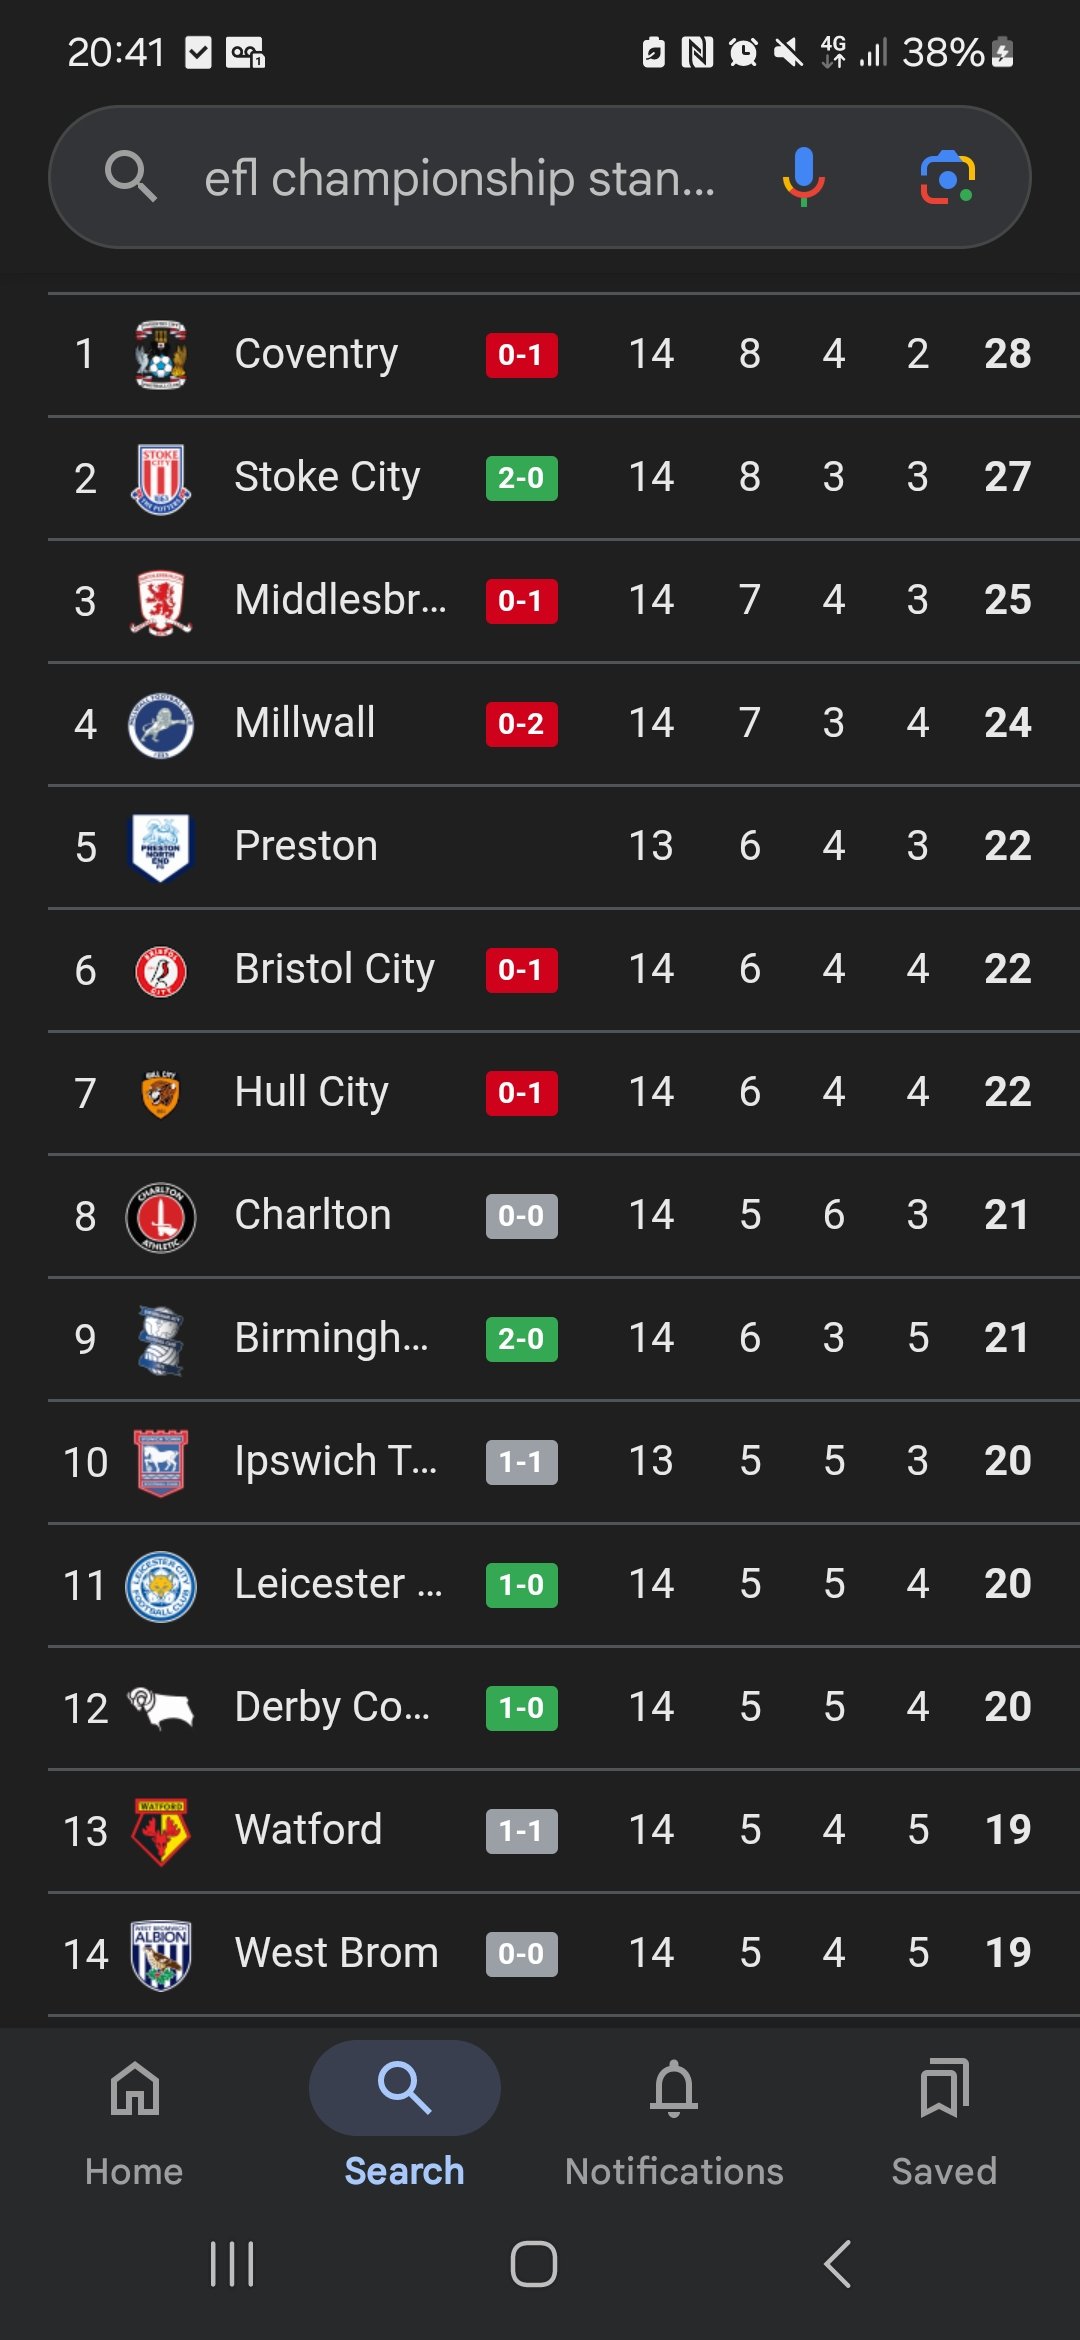
Task: Tap the voice search microphone icon
Action: (803, 177)
